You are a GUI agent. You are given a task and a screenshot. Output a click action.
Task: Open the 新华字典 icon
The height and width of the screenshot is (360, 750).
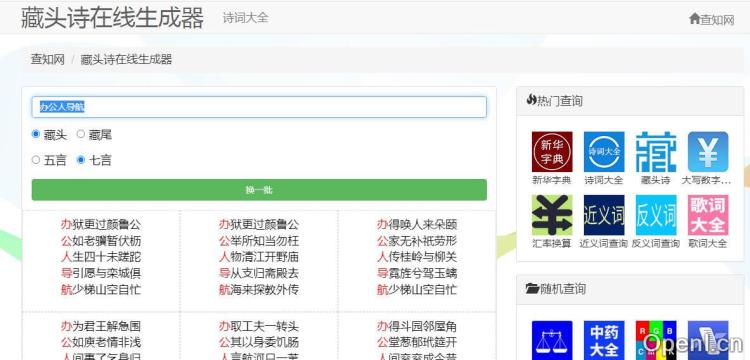(x=551, y=152)
